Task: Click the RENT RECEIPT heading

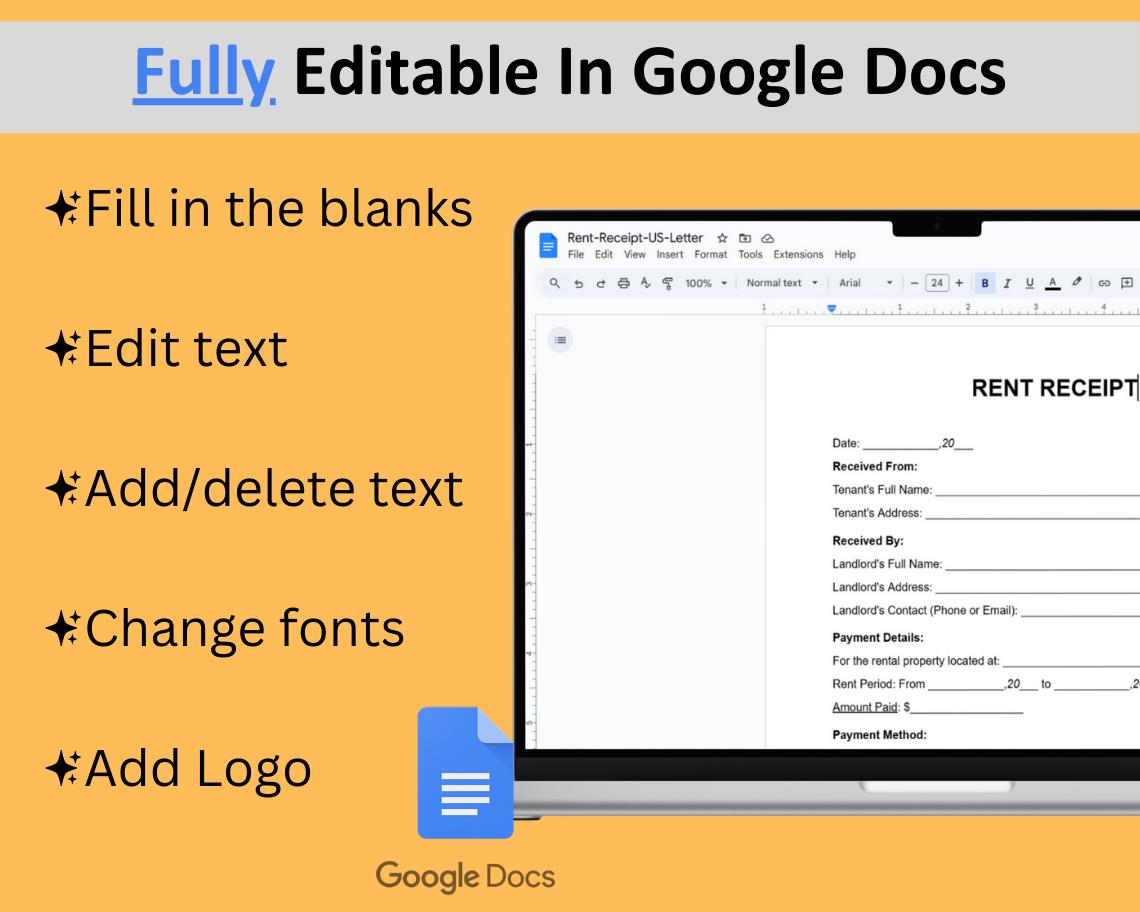Action: tap(1053, 388)
